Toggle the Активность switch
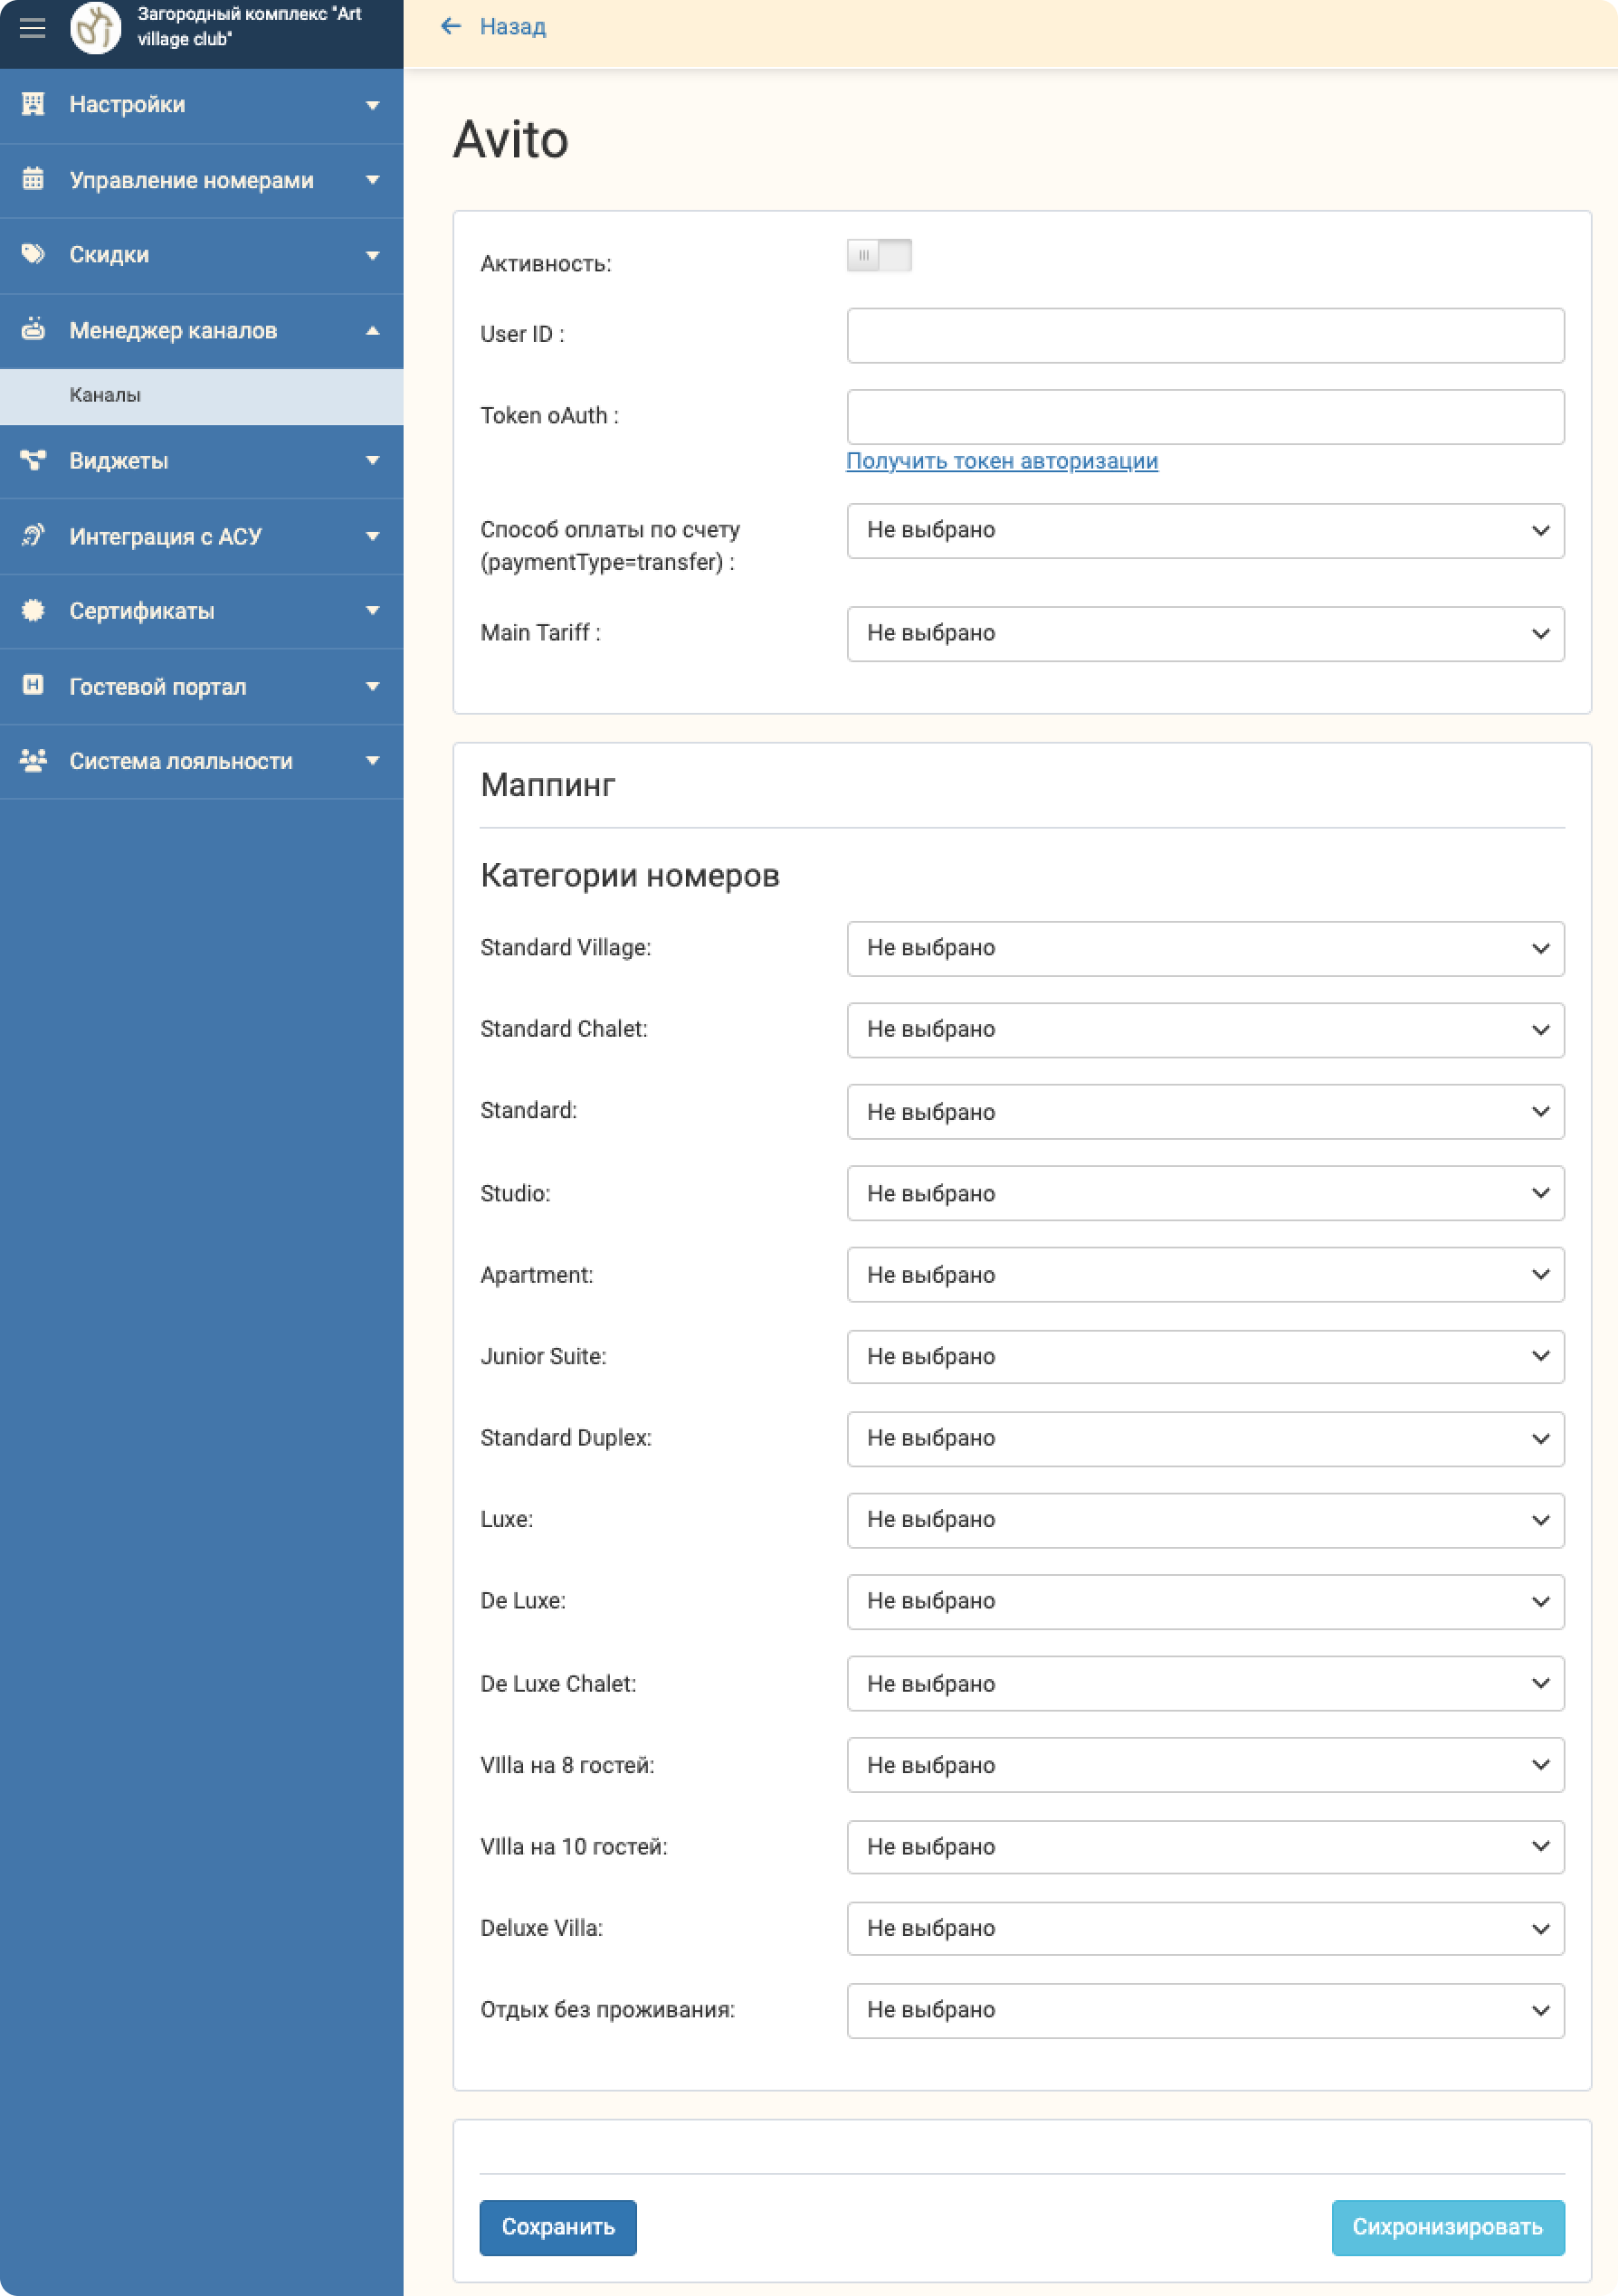 879,256
